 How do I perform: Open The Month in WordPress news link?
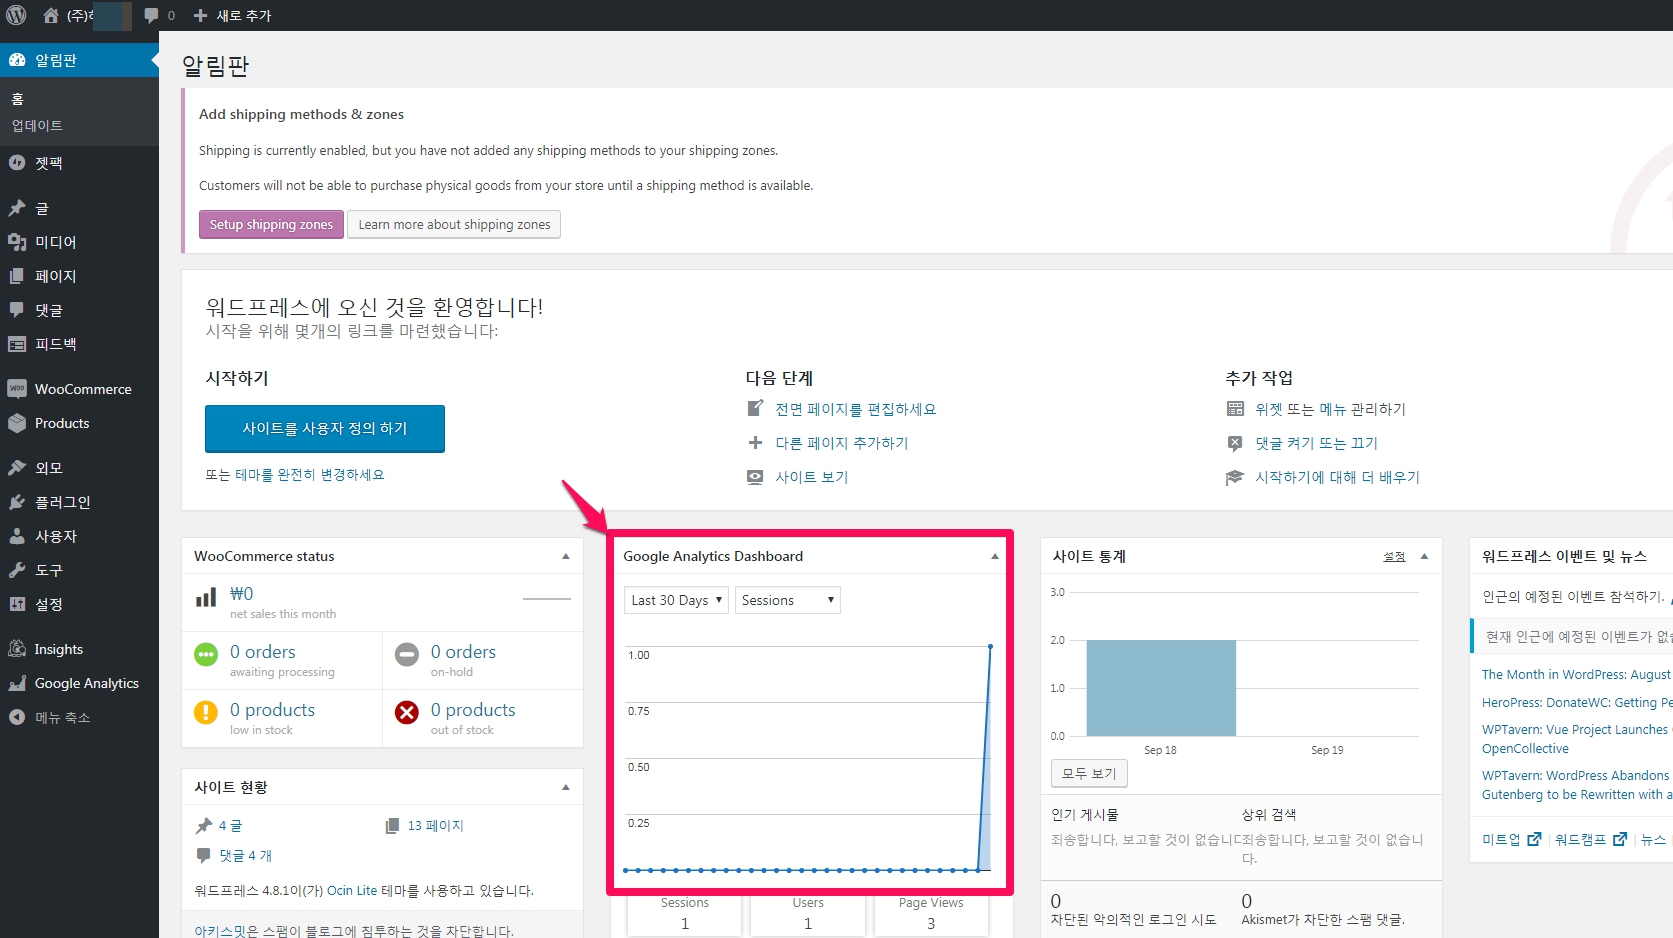tap(1576, 675)
